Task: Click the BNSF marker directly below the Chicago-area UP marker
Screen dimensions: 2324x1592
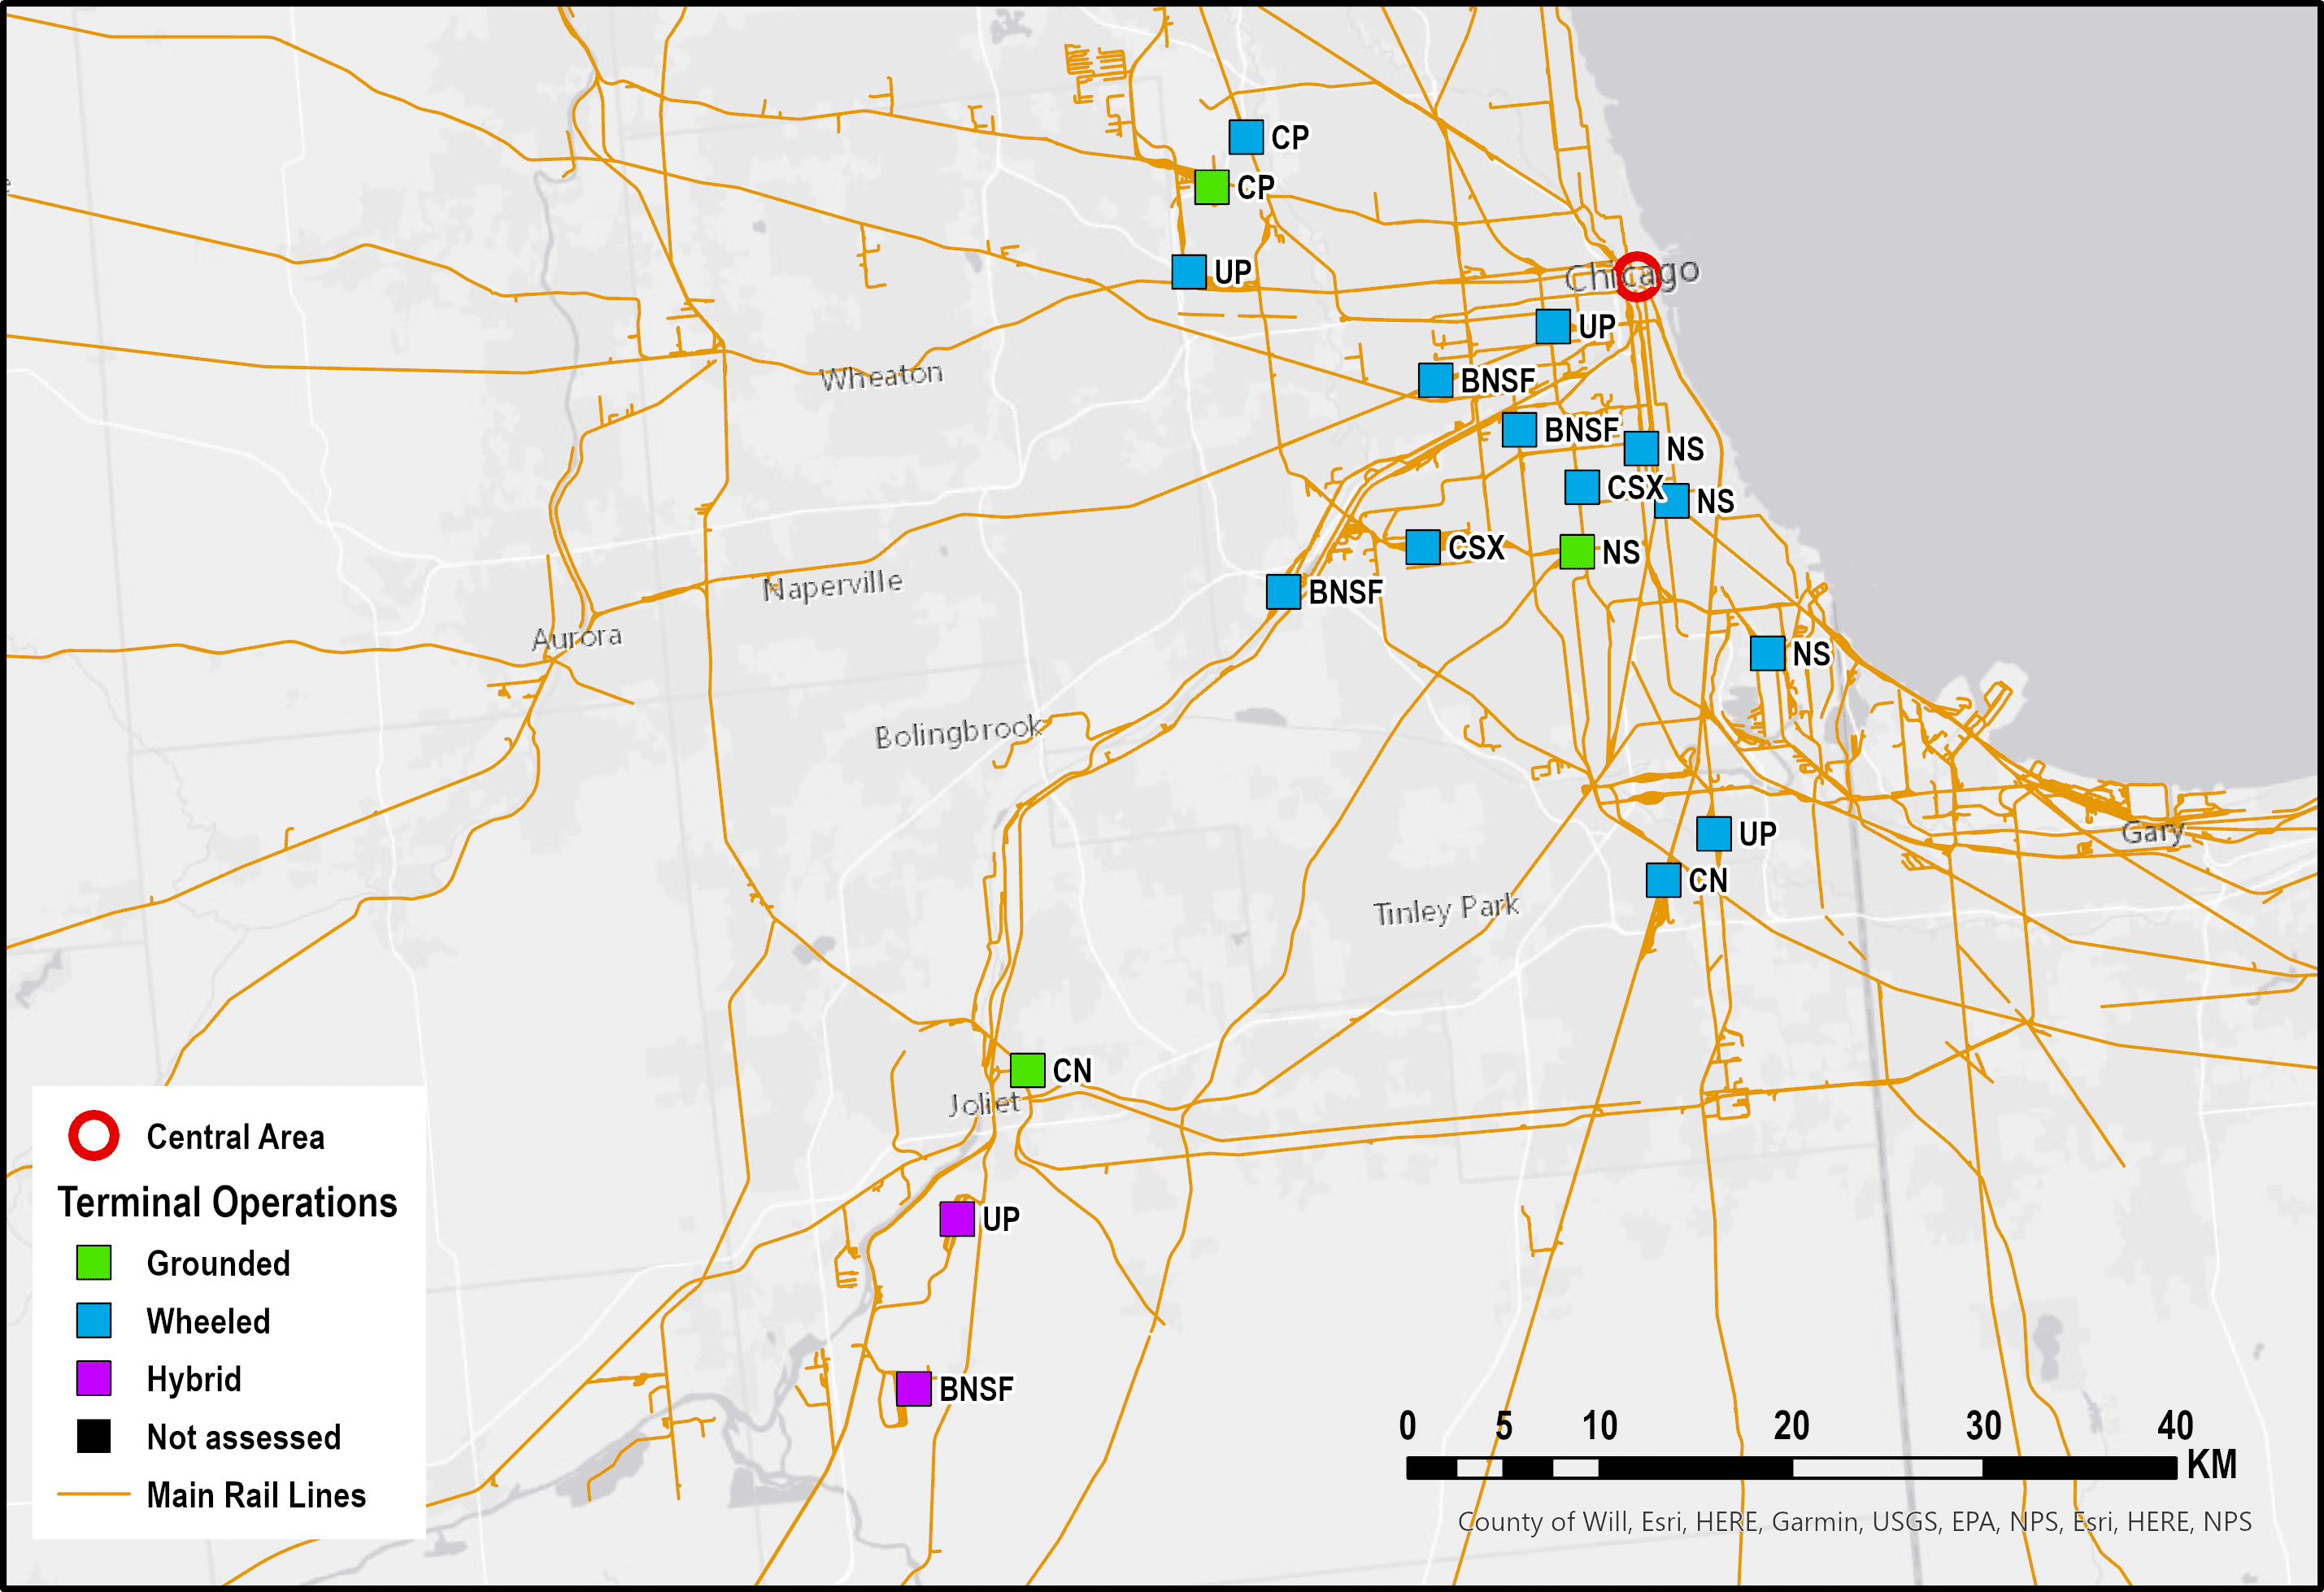Action: 1436,381
